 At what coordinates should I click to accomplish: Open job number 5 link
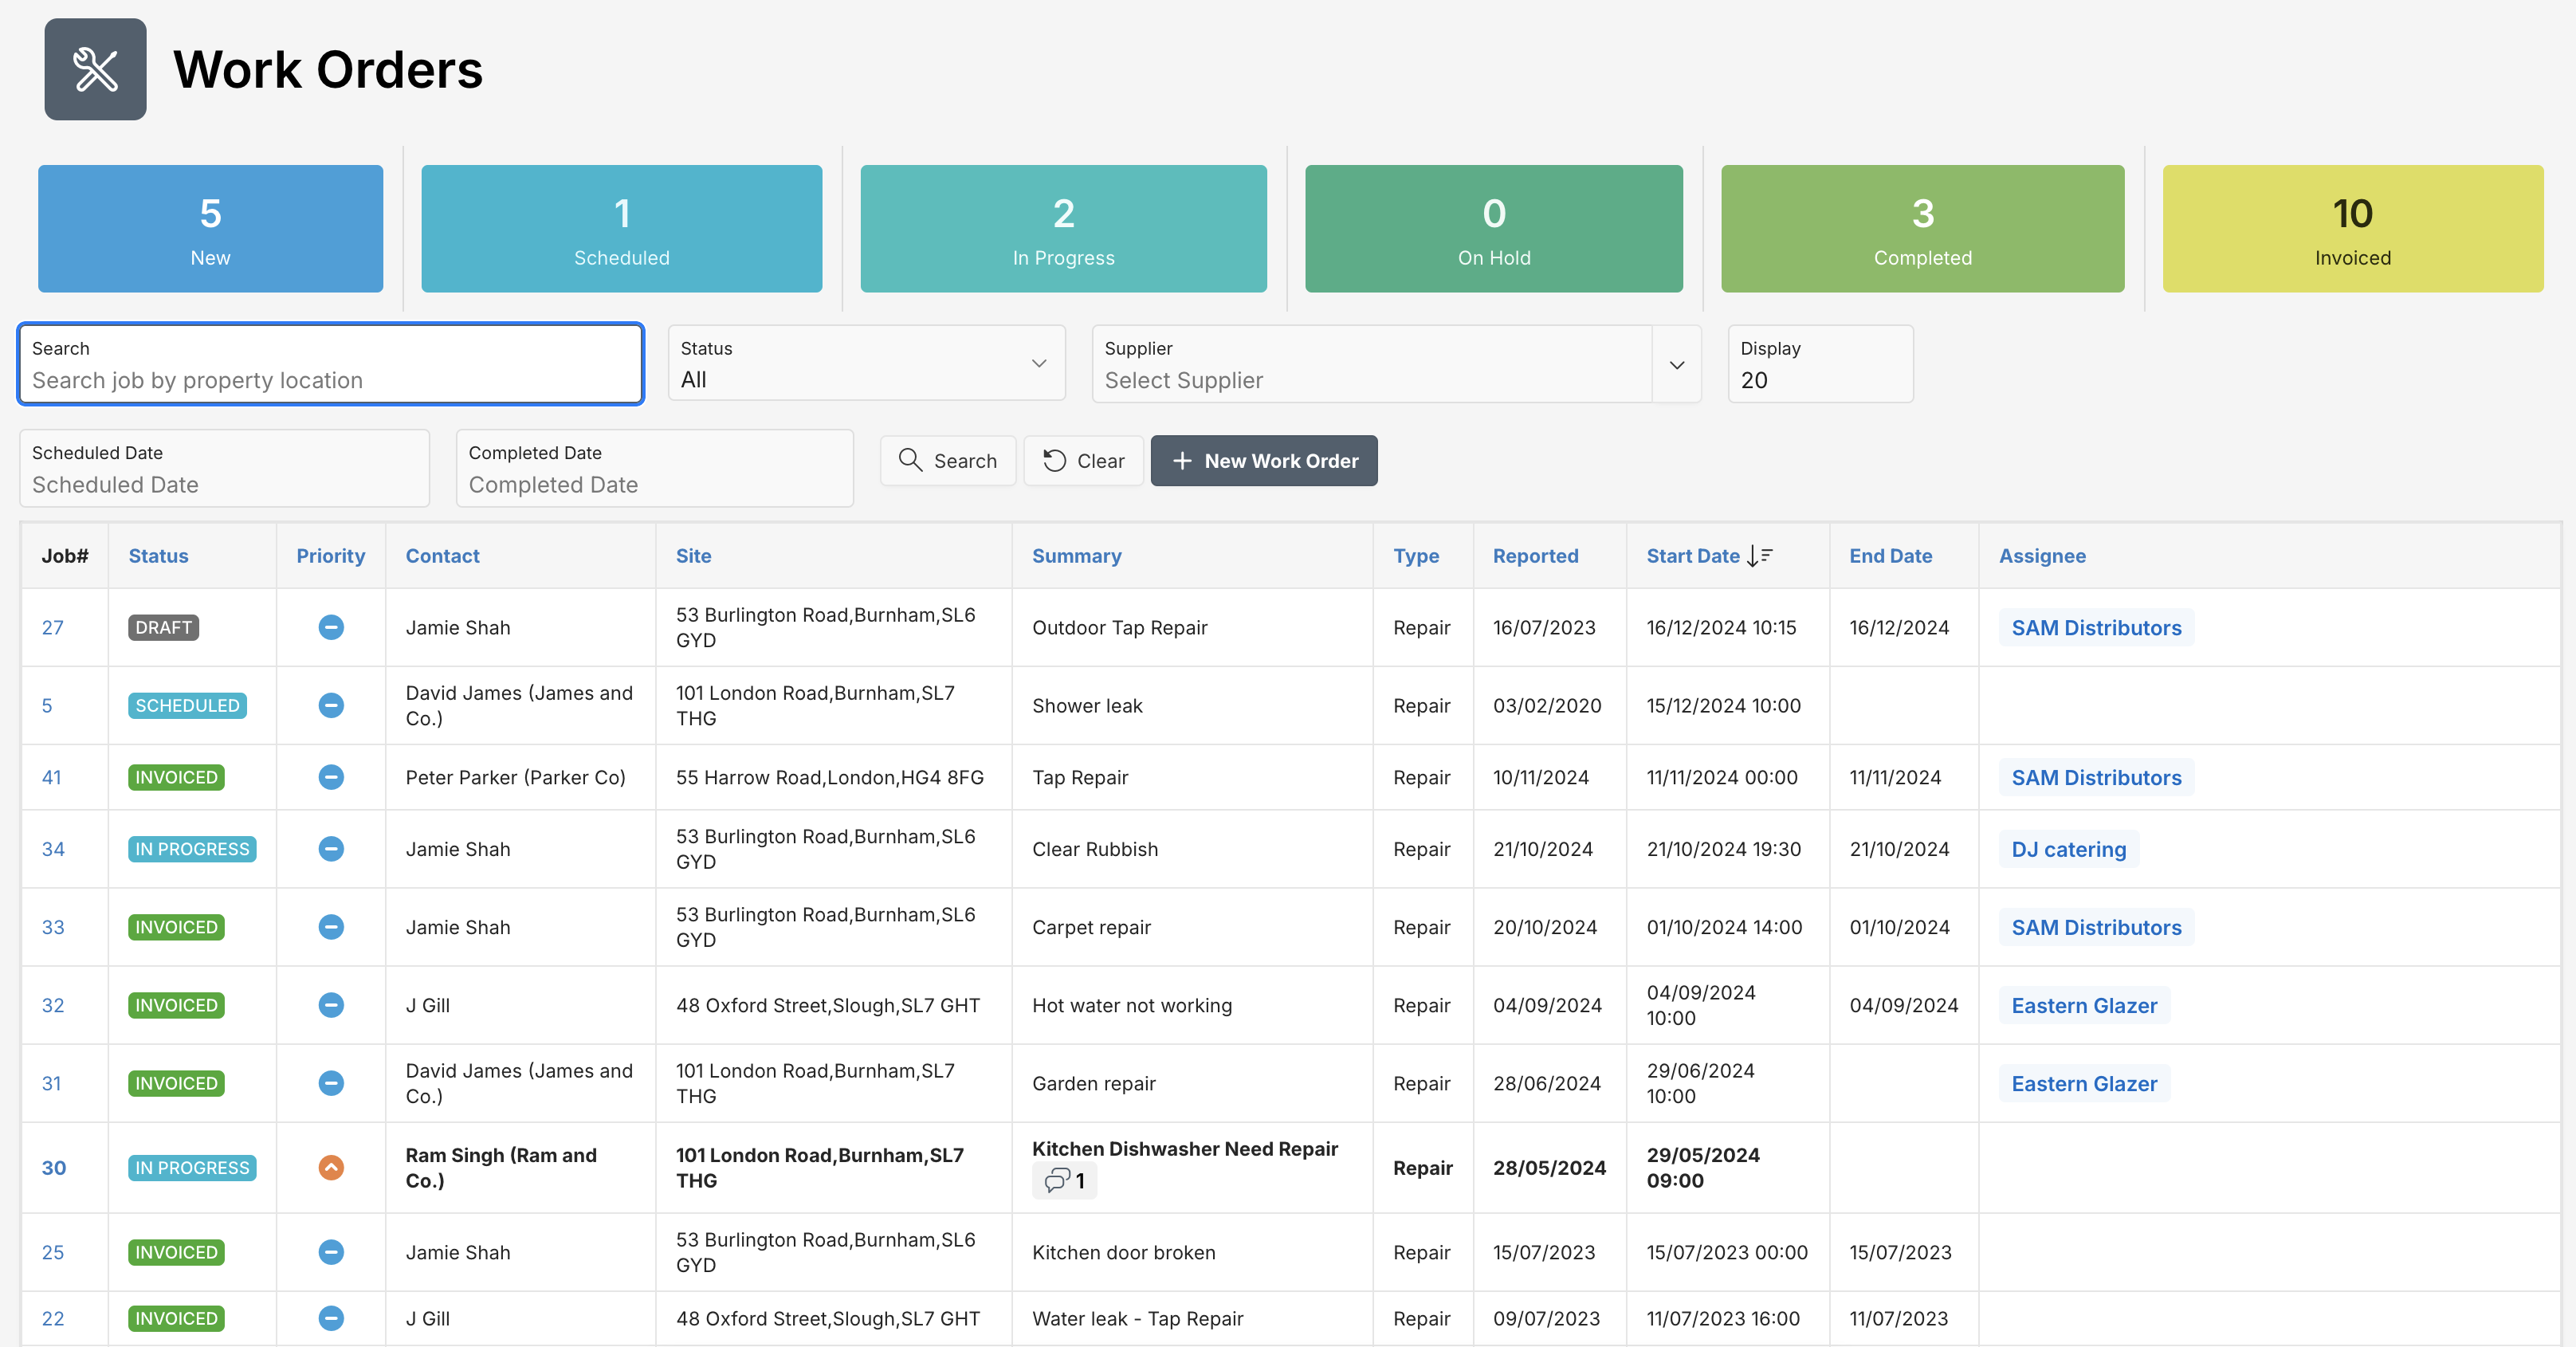tap(47, 705)
